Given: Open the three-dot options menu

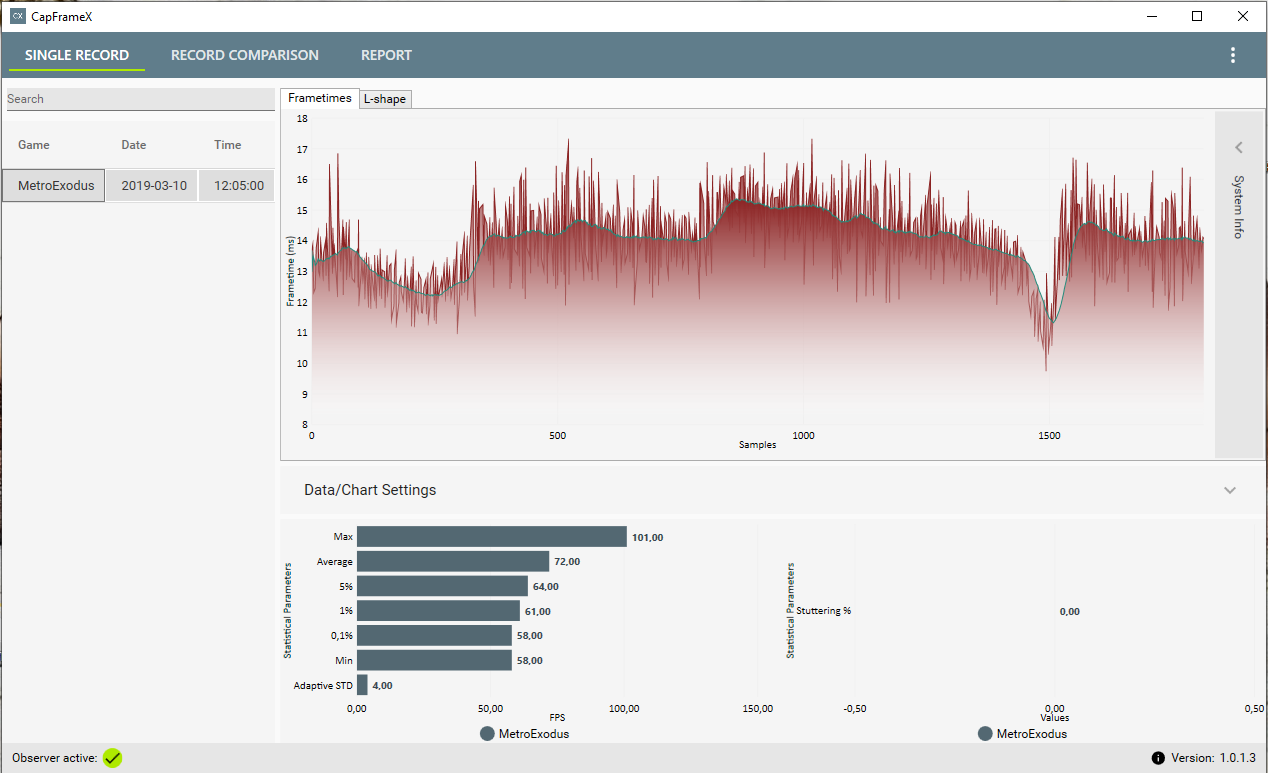Looking at the screenshot, I should coord(1232,55).
